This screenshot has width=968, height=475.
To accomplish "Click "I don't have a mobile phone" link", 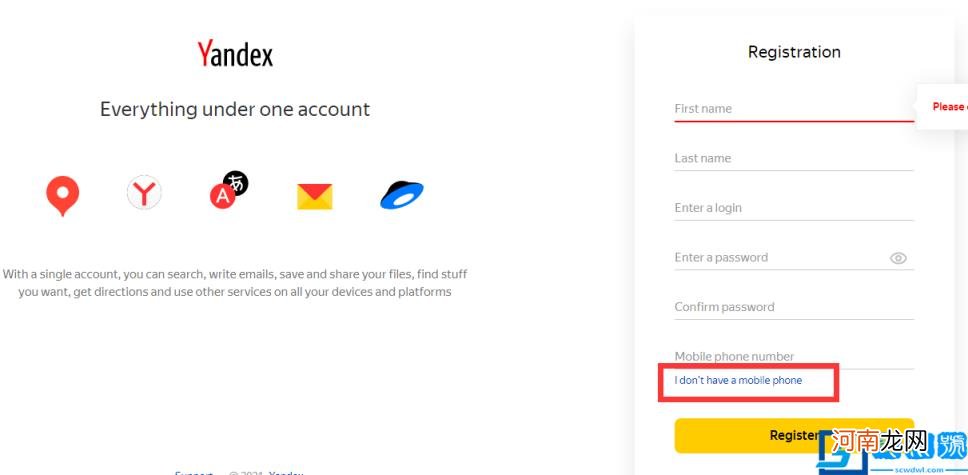I will click(x=738, y=381).
